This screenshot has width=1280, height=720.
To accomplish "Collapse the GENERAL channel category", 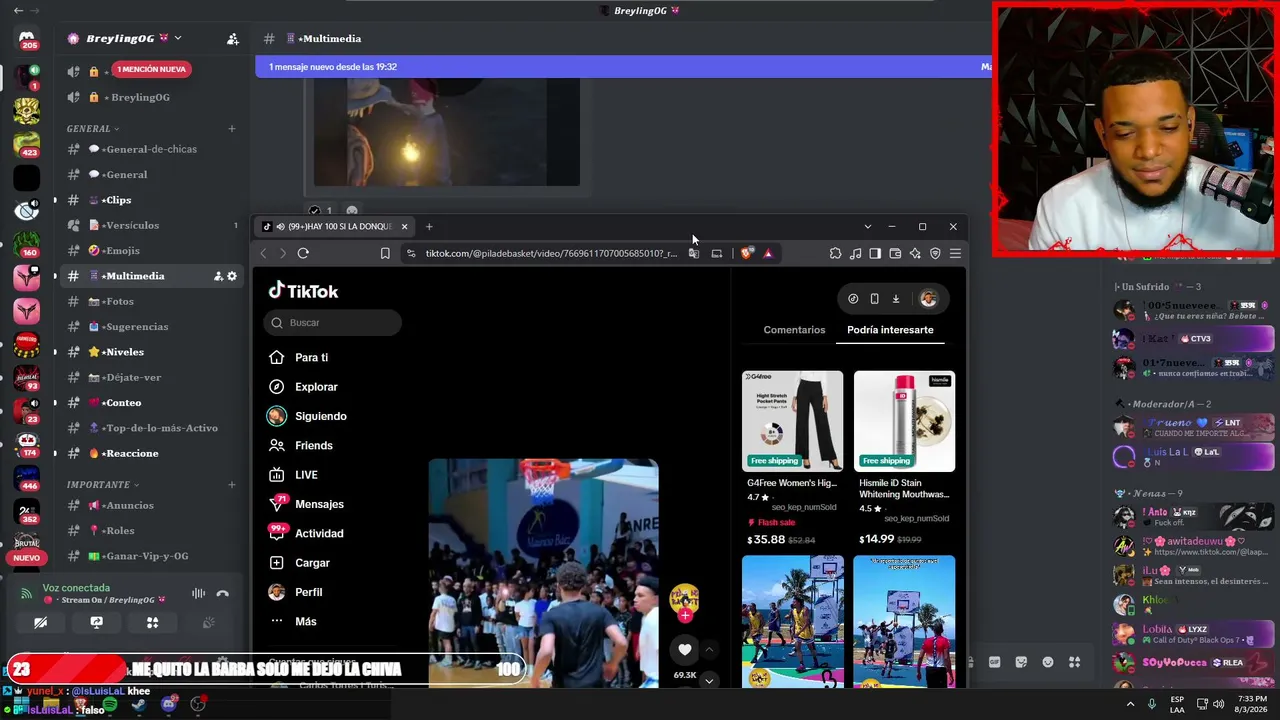I will pyautogui.click(x=93, y=128).
